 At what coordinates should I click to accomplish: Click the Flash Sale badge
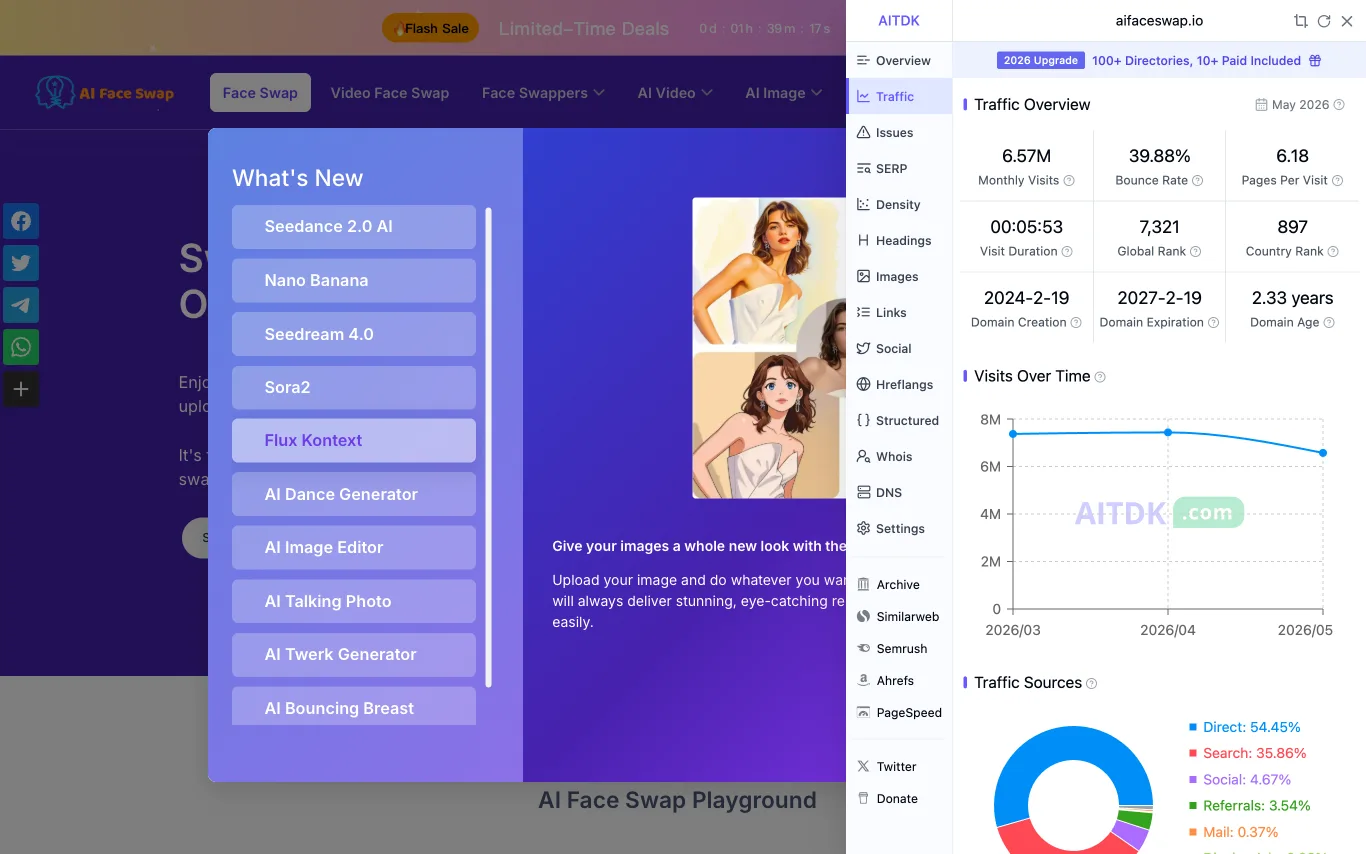pyautogui.click(x=431, y=28)
